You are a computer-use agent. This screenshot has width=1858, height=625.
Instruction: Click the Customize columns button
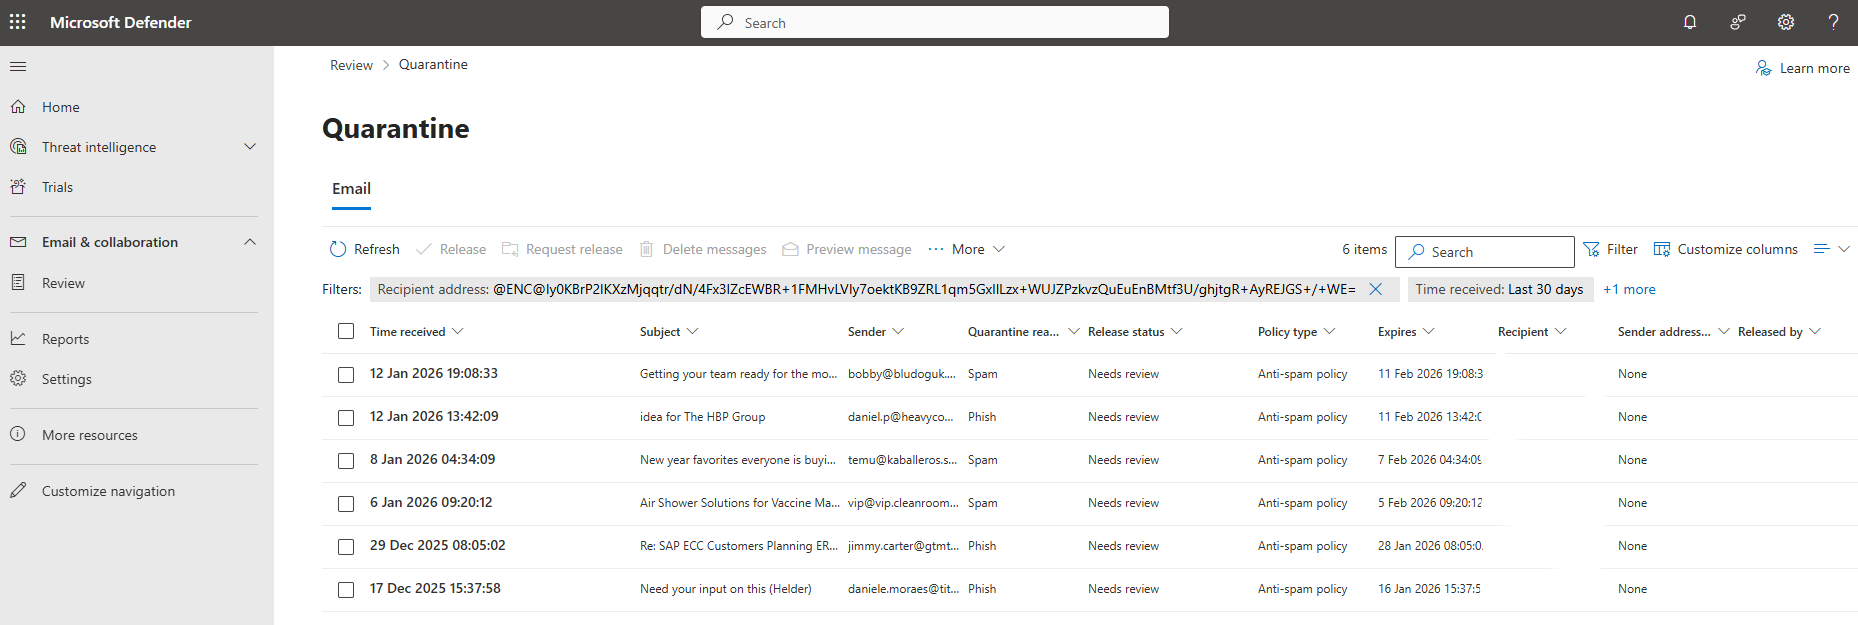point(1726,249)
